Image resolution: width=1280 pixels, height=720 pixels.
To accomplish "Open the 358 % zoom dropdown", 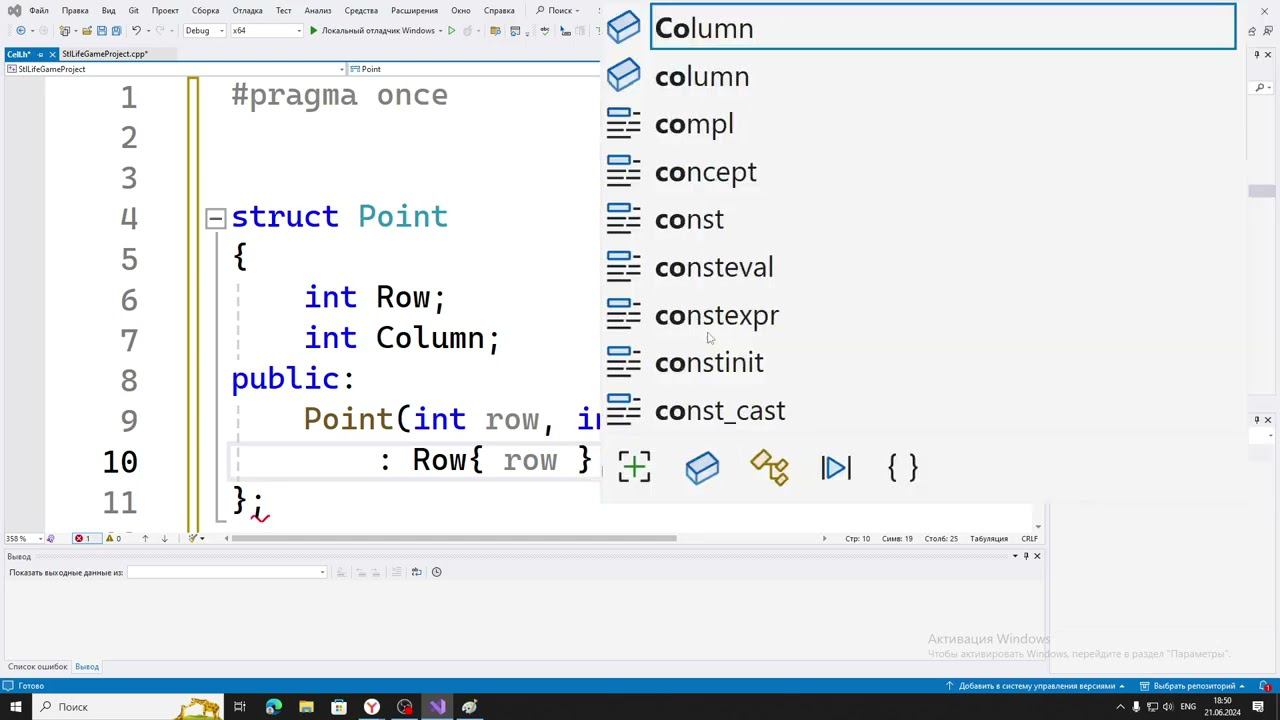I will pyautogui.click(x=24, y=539).
